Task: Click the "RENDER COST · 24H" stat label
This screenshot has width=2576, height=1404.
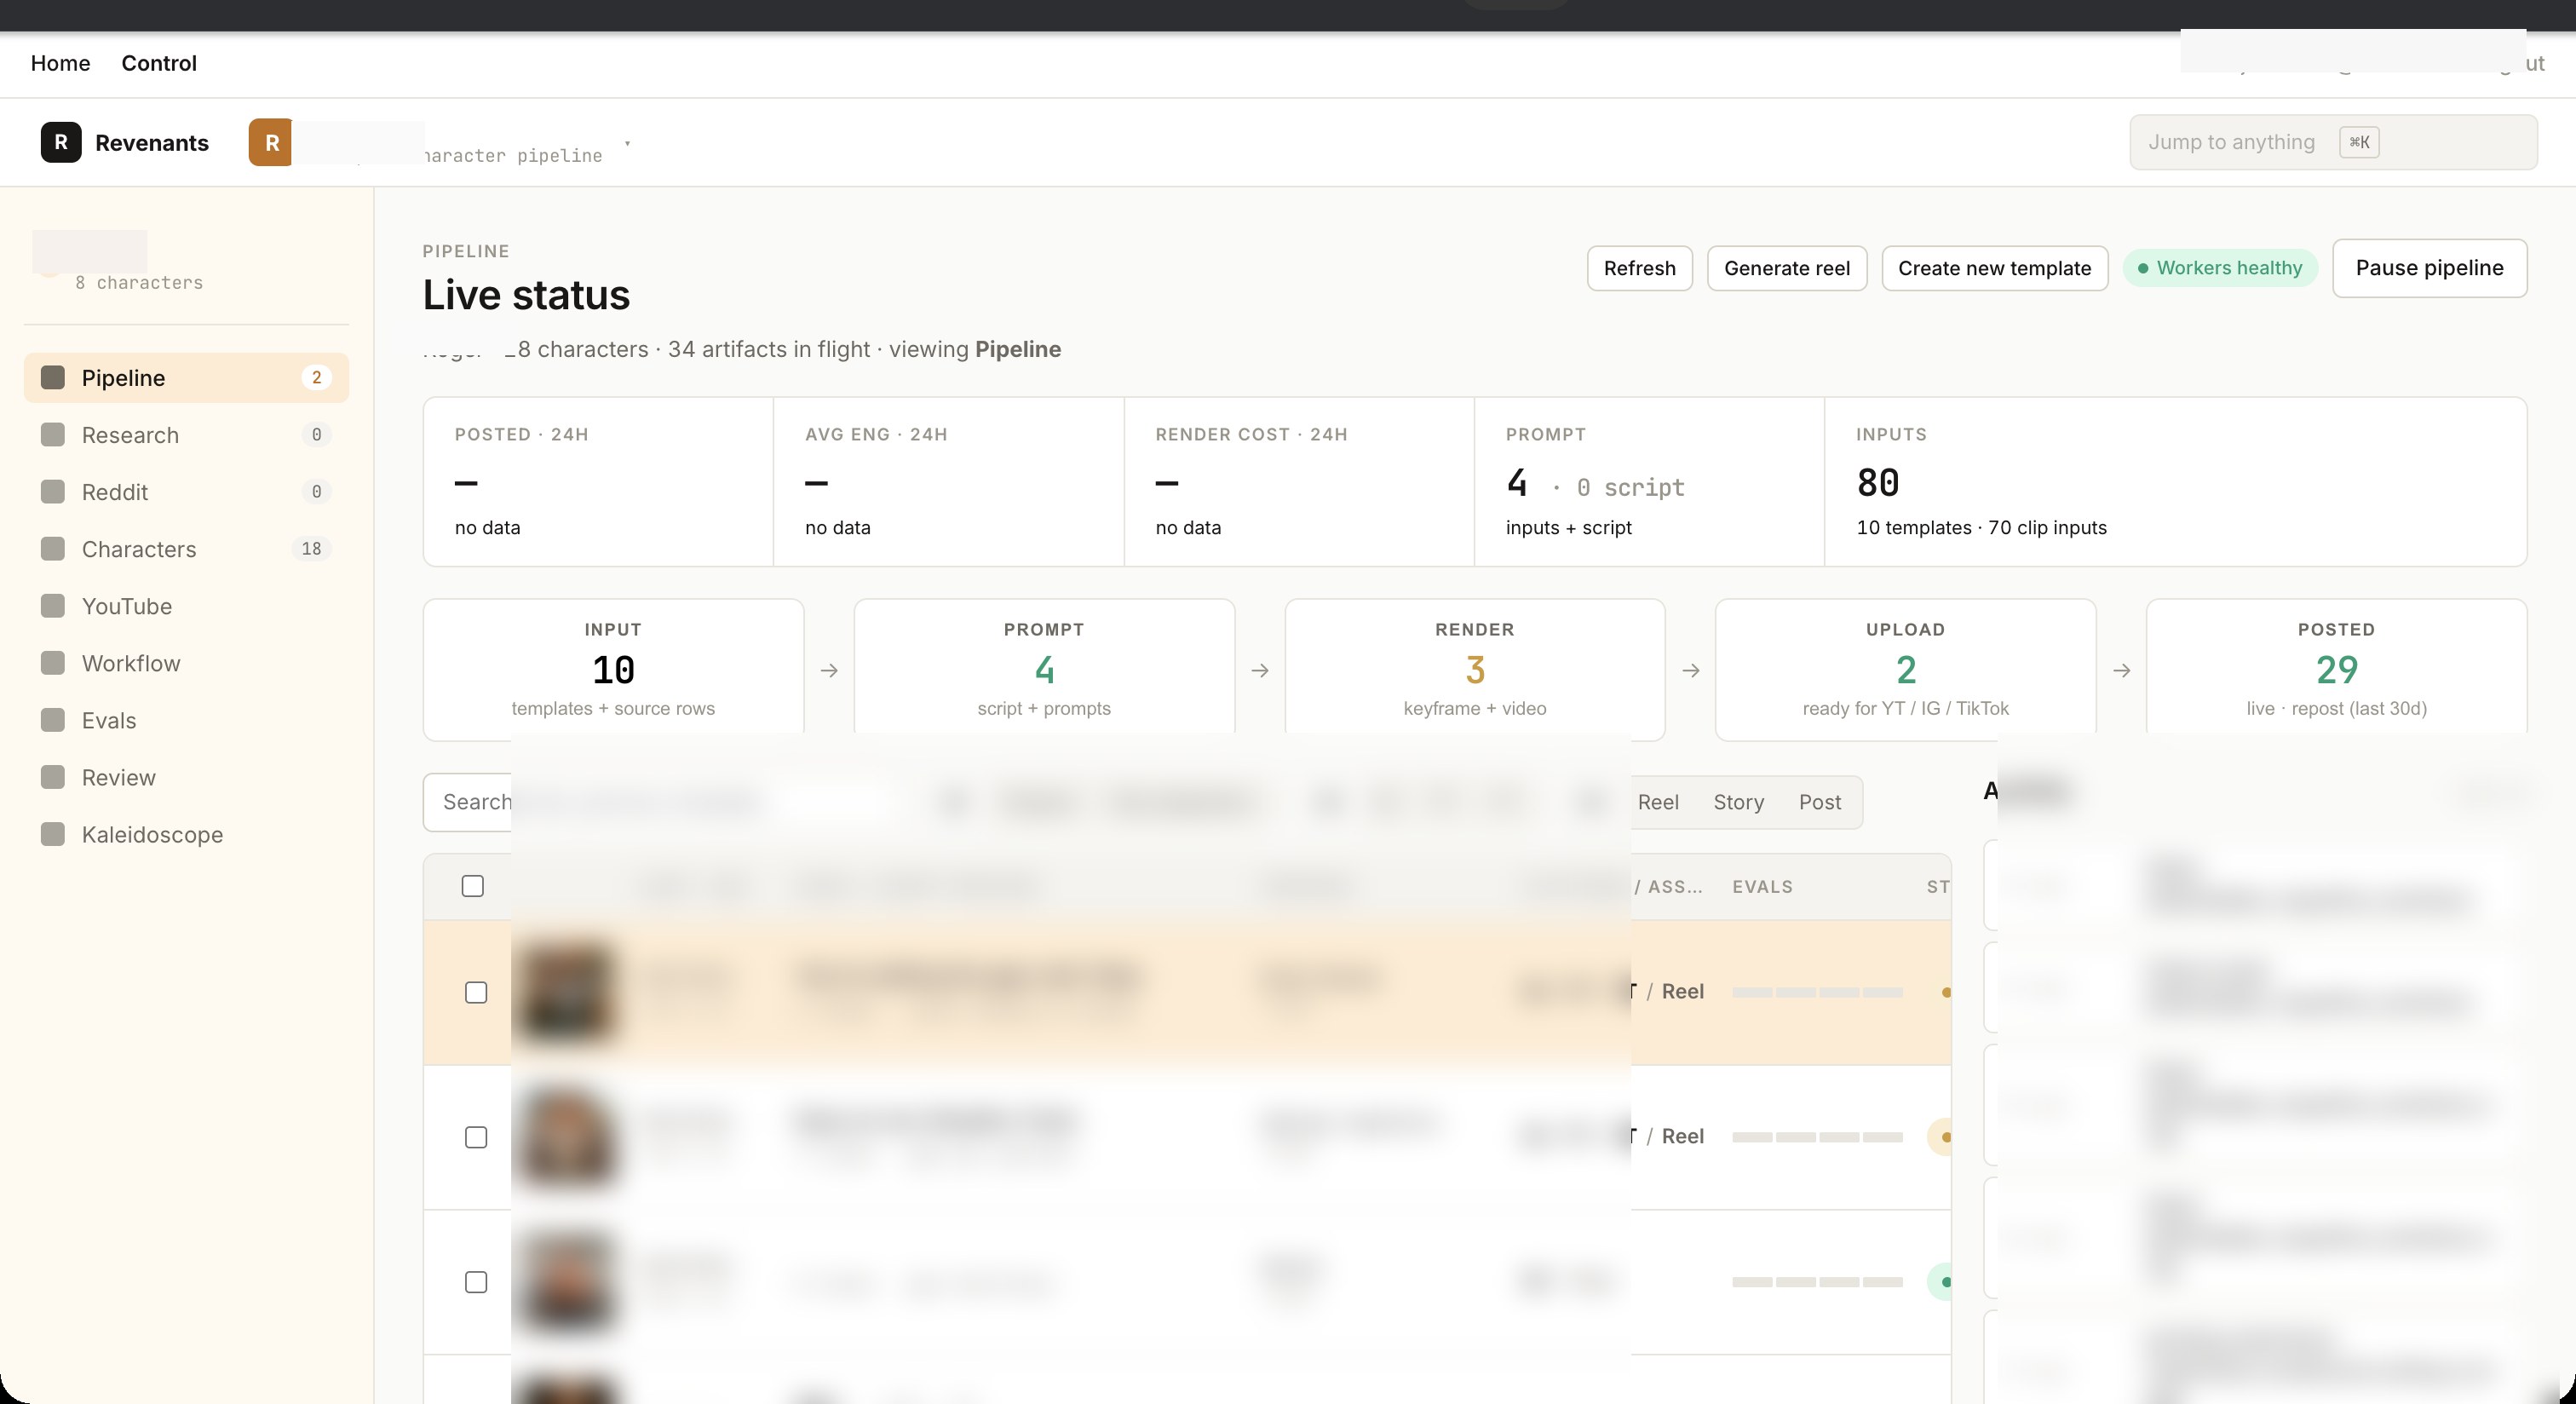Action: point(1251,434)
